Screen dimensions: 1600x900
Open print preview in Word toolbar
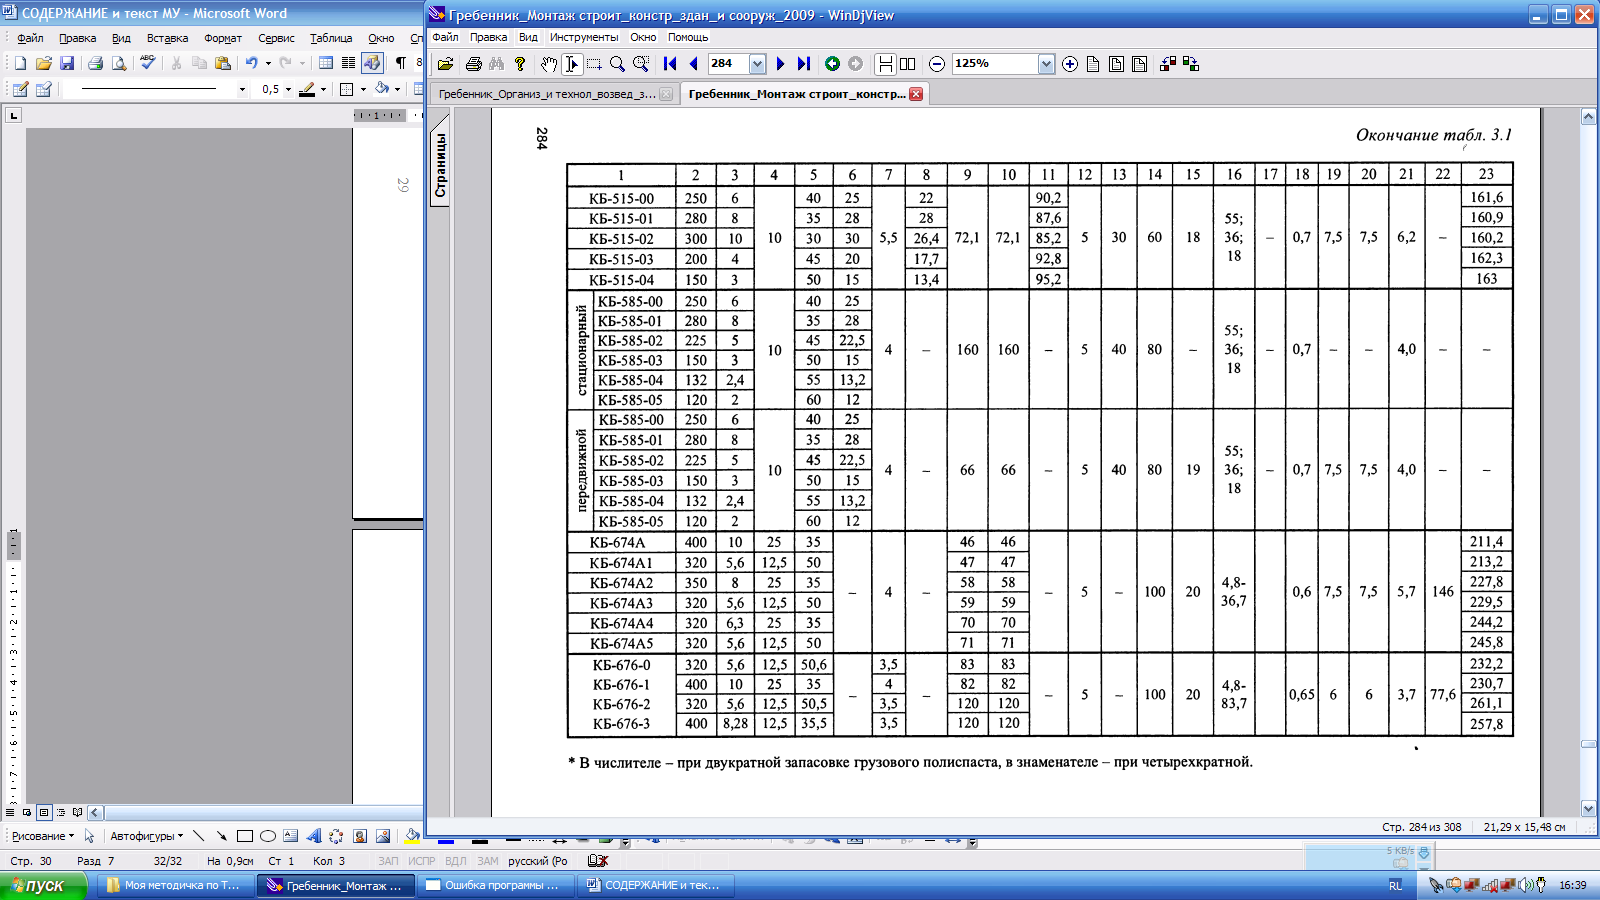pos(119,63)
